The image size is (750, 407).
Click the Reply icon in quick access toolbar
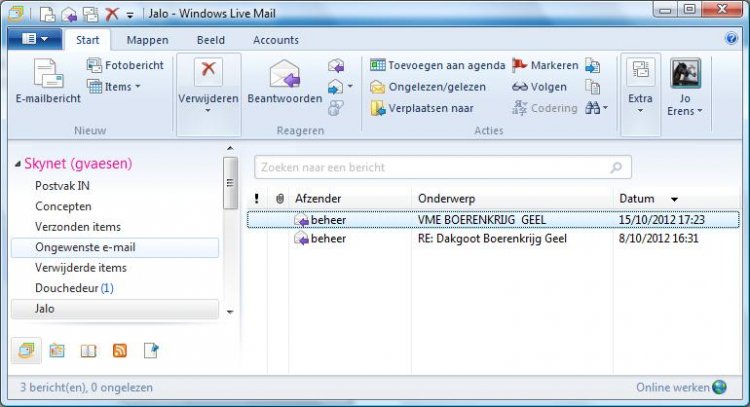pyautogui.click(x=69, y=14)
